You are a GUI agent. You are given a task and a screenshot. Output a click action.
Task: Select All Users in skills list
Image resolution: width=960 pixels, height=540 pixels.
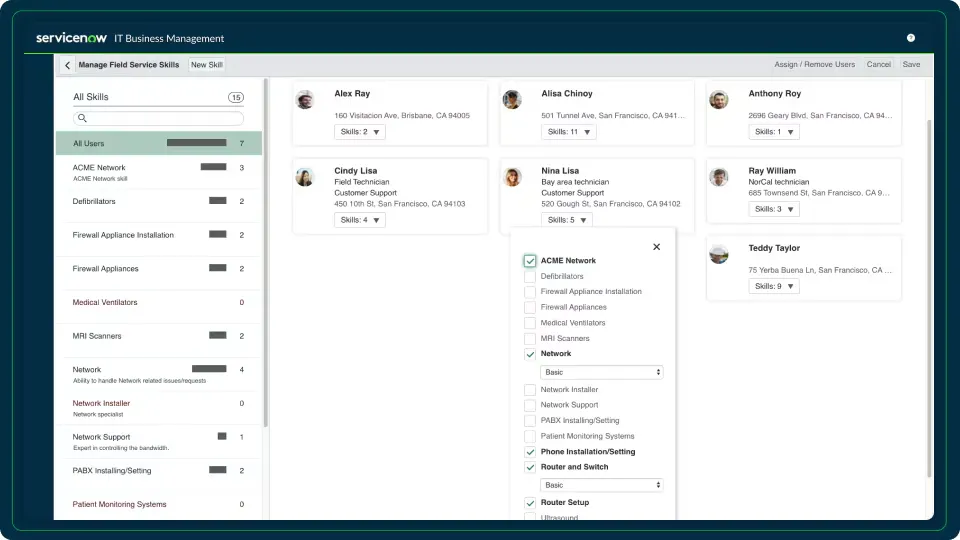click(x=159, y=143)
